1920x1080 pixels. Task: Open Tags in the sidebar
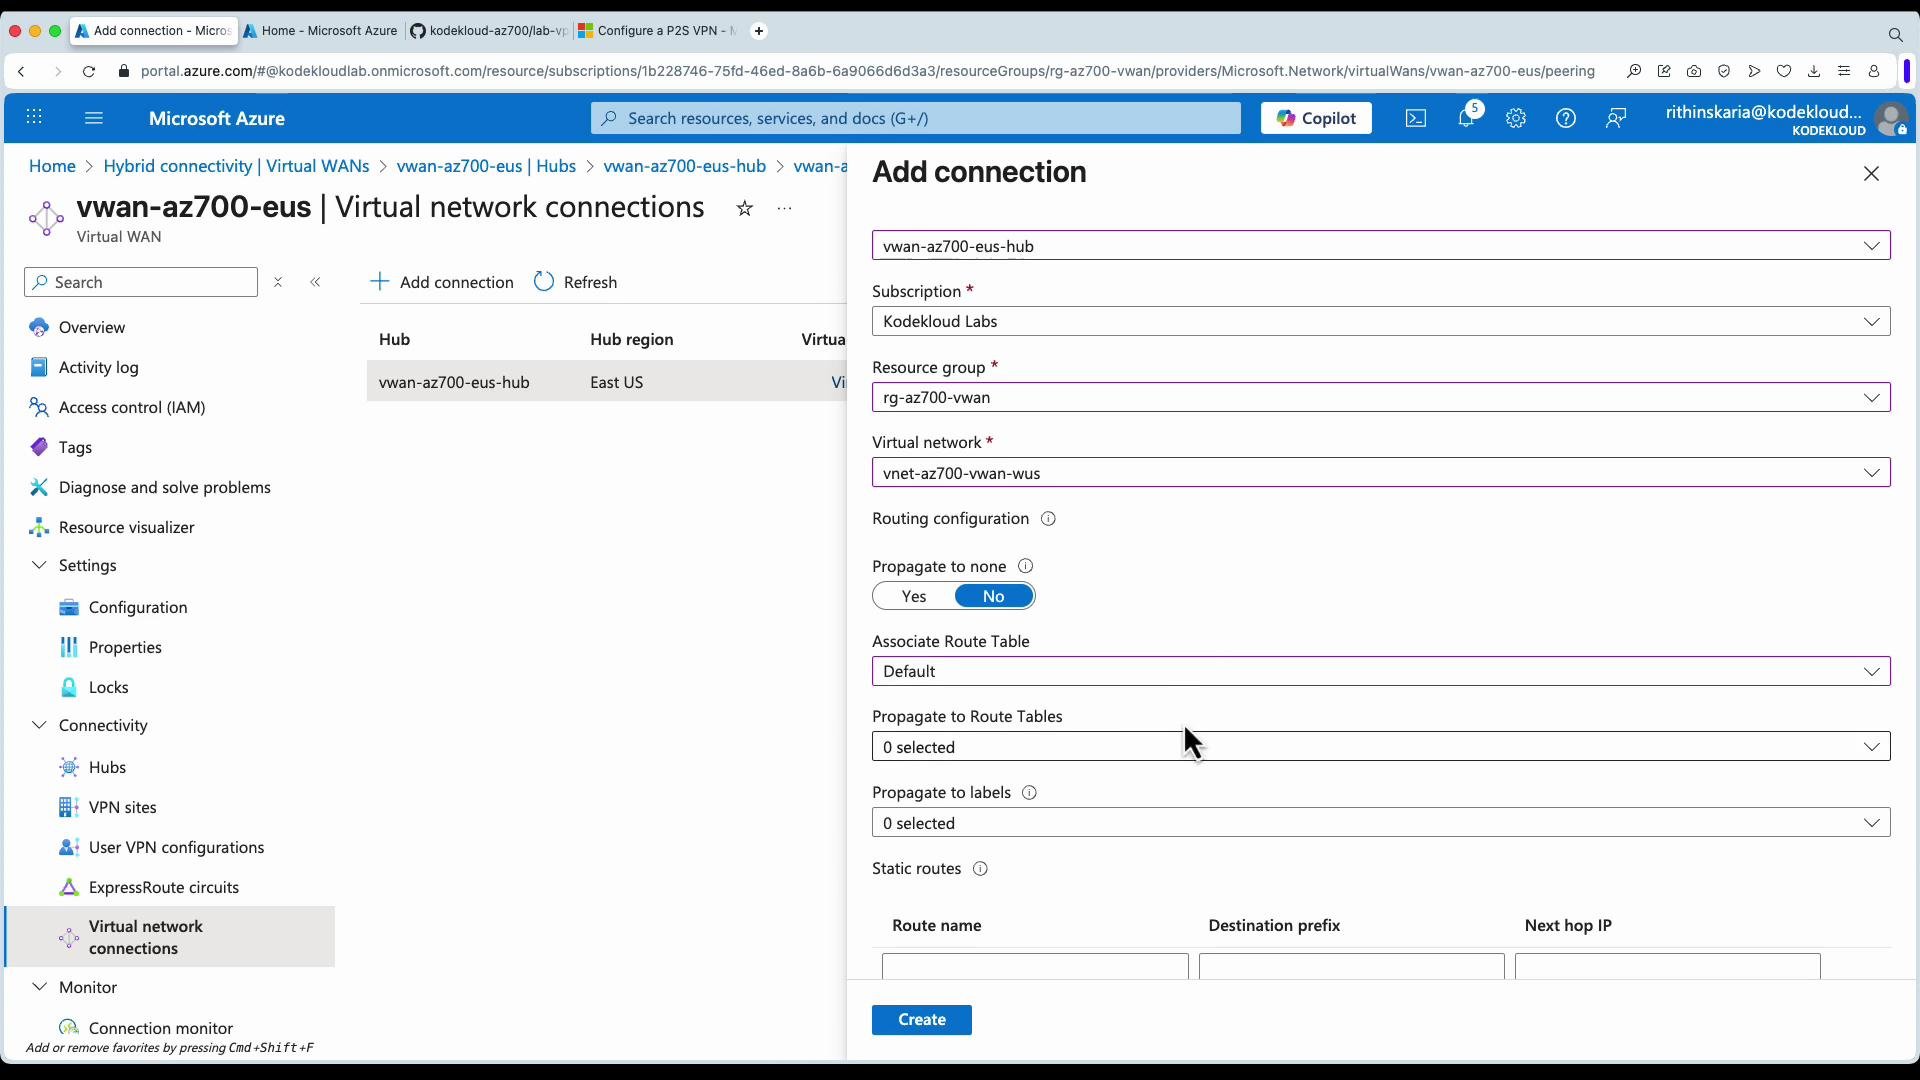click(75, 447)
